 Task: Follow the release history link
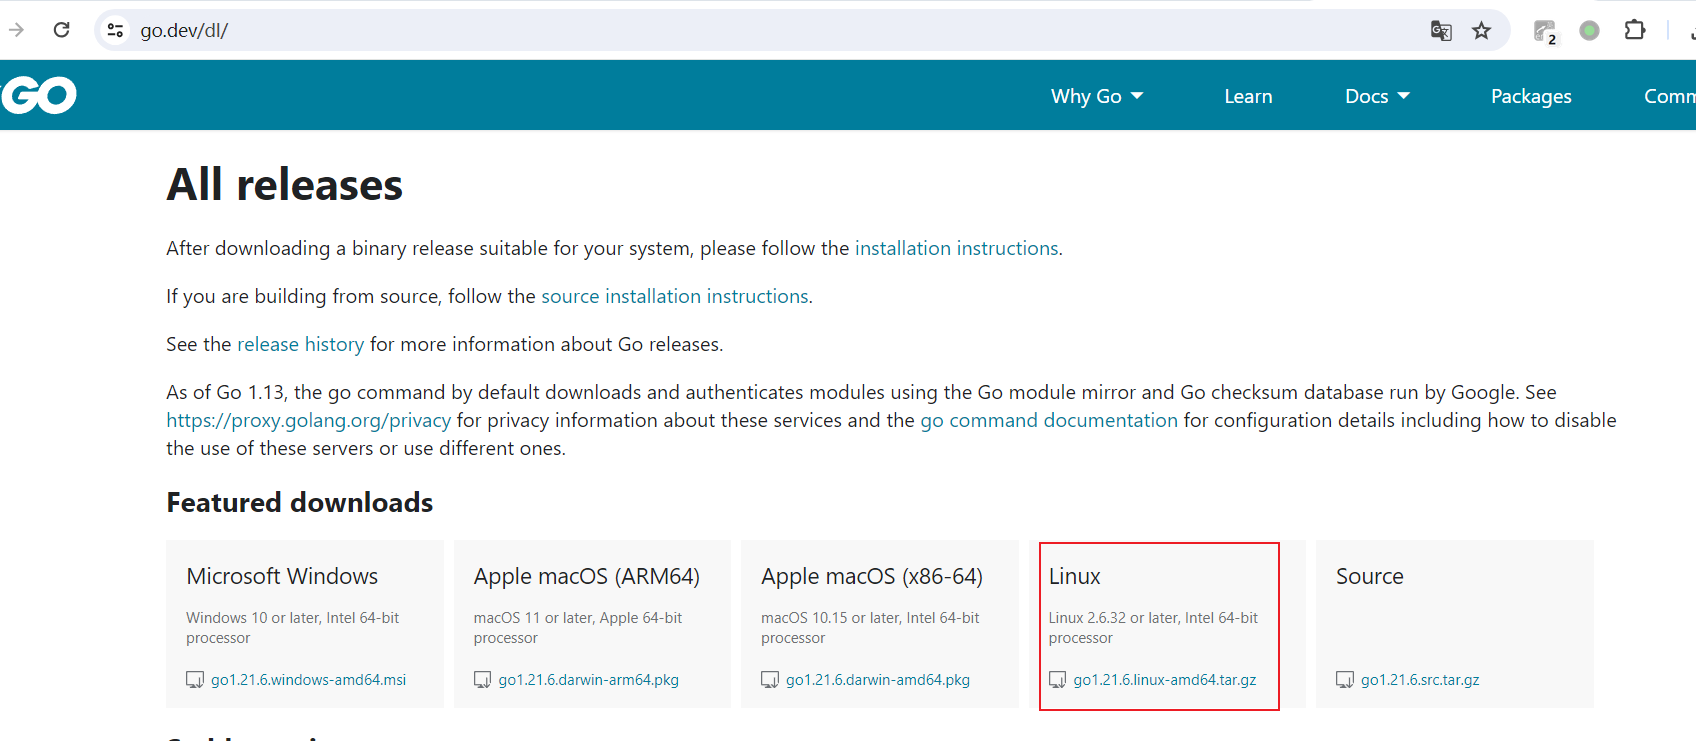(300, 344)
